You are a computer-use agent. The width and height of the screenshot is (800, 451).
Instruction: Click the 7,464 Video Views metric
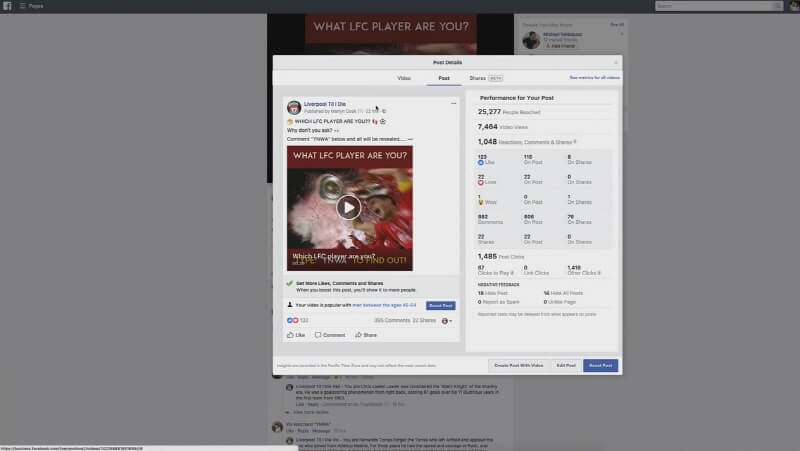(503, 127)
